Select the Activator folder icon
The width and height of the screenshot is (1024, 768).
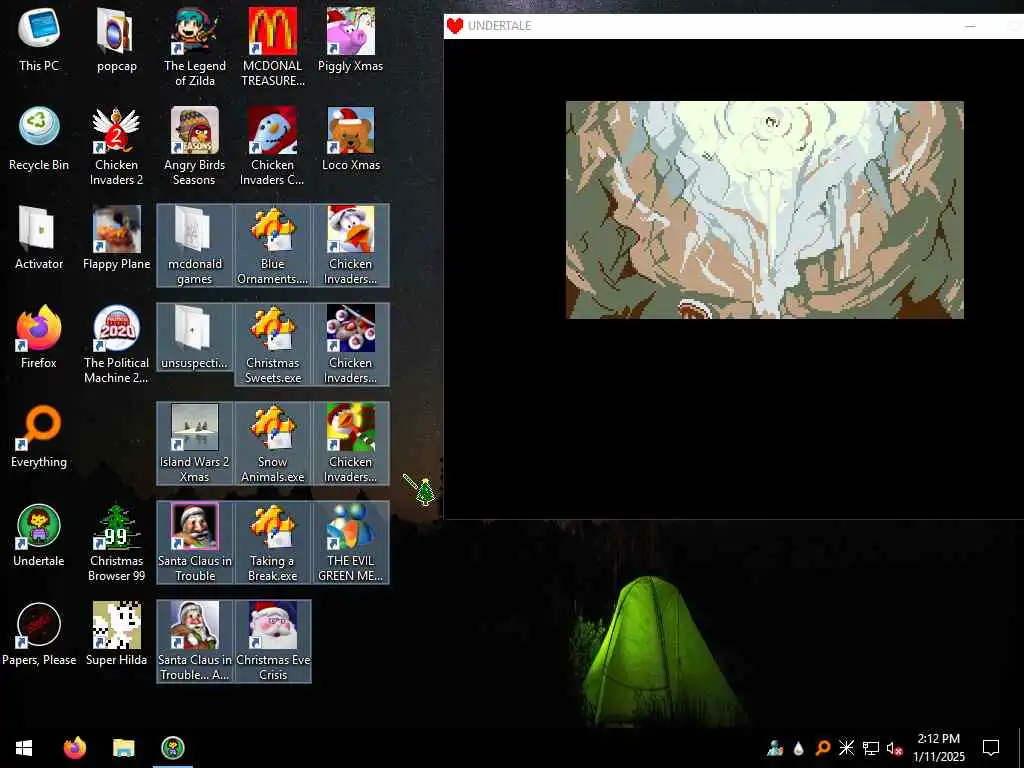[x=39, y=238]
